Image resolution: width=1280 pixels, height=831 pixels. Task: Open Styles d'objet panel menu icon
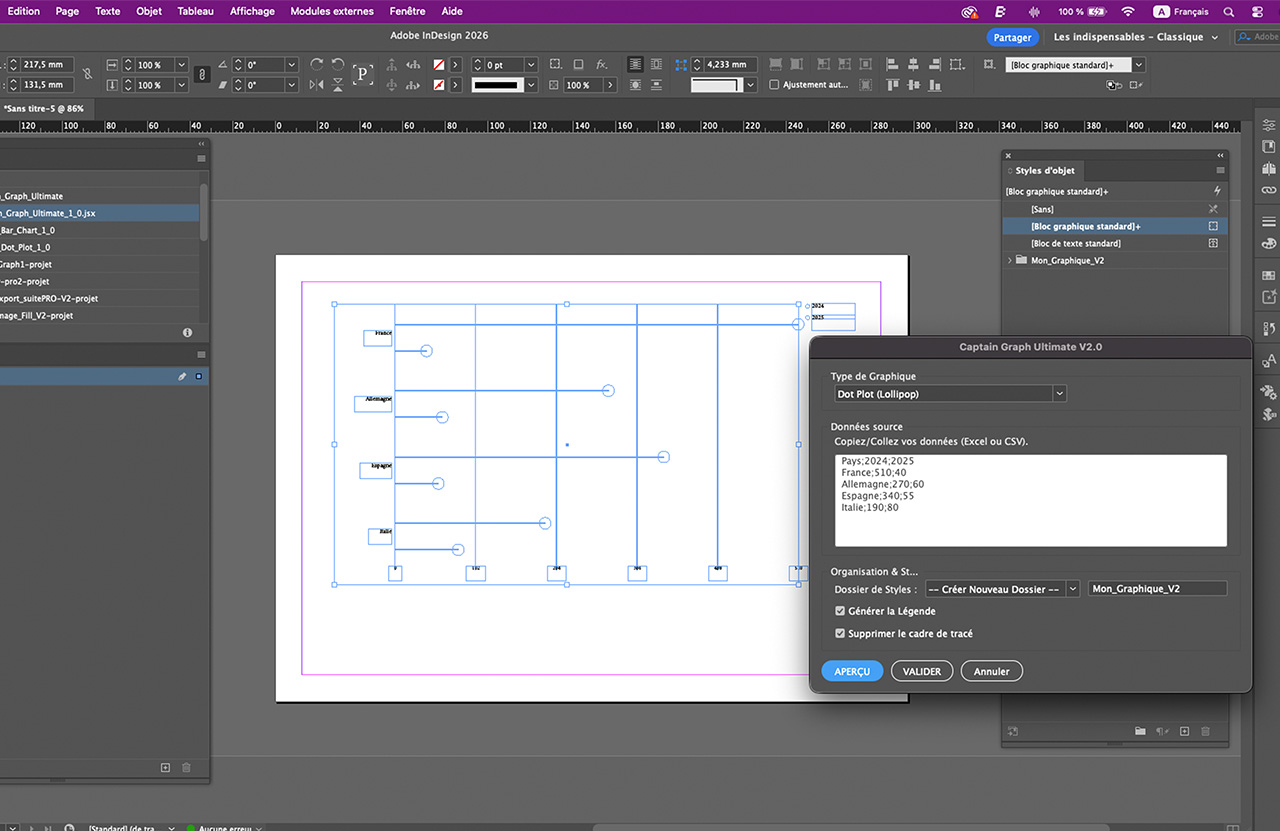tap(1219, 171)
